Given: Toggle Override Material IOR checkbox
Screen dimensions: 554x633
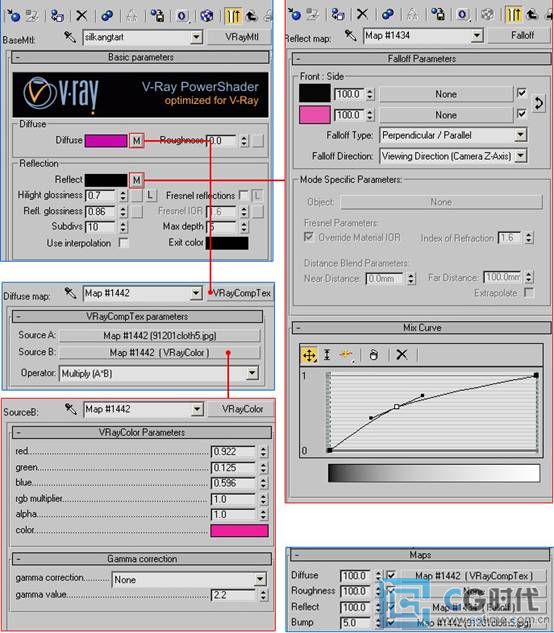Looking at the screenshot, I should (309, 237).
